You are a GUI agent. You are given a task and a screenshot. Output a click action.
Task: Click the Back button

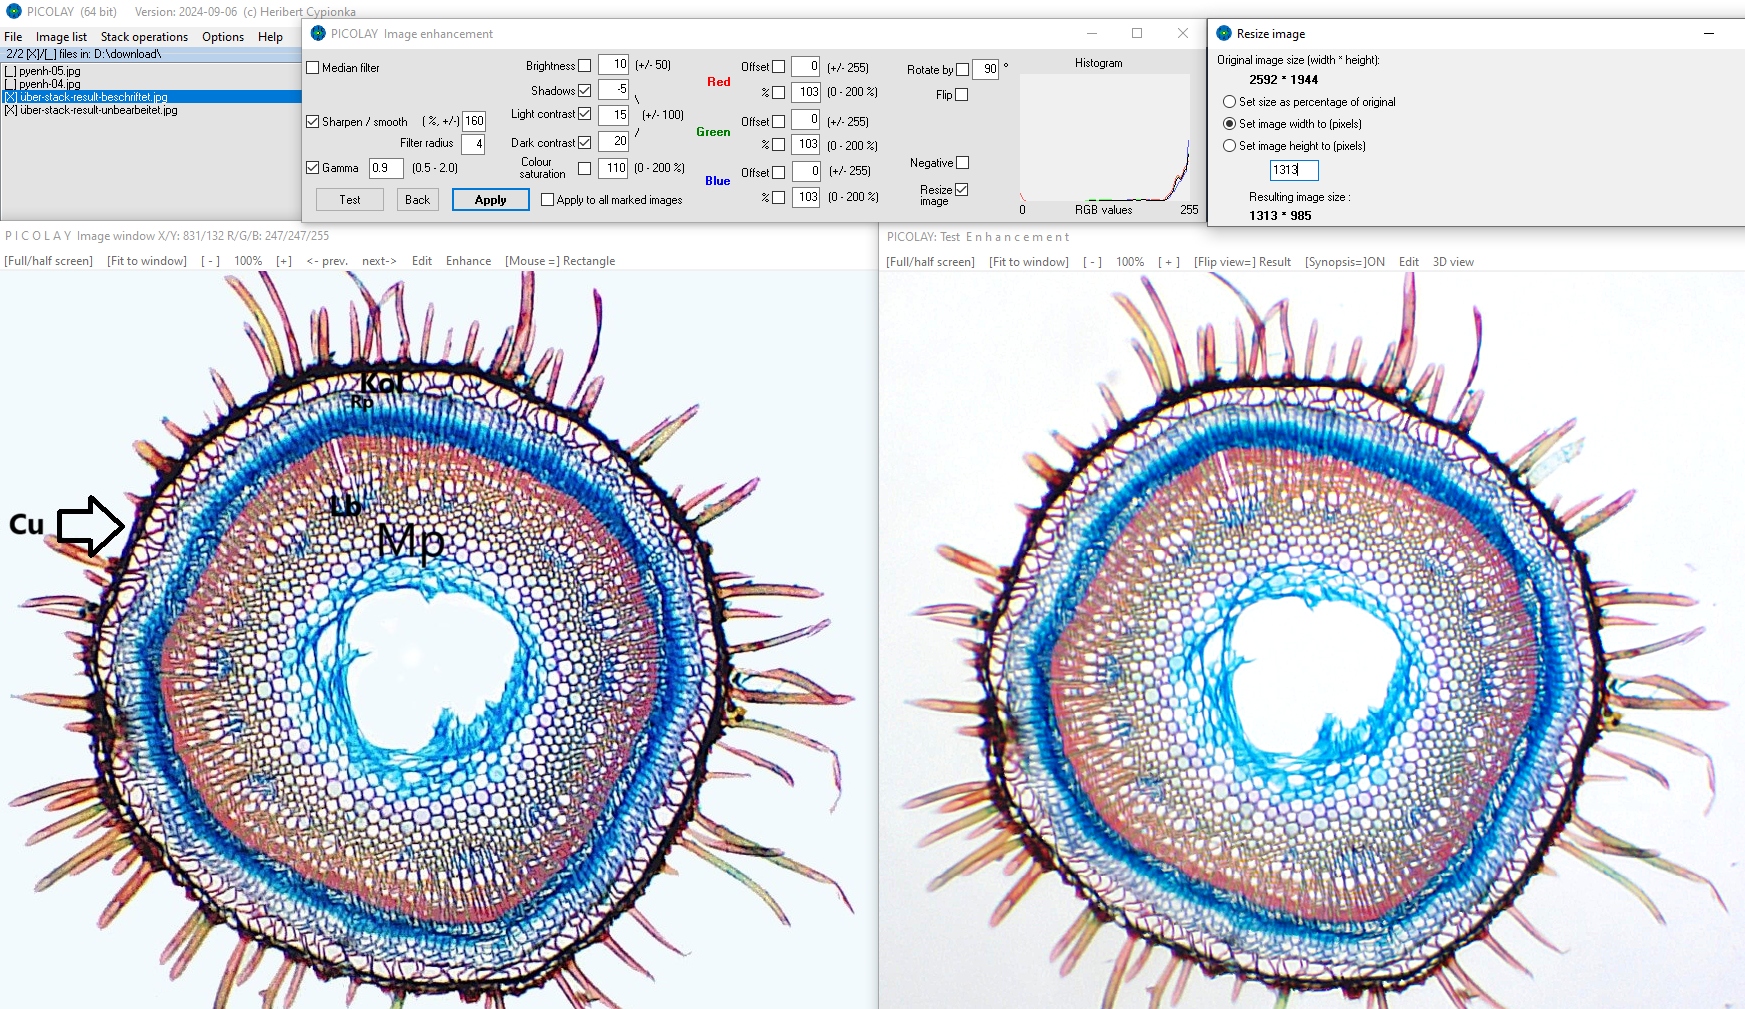coord(417,200)
